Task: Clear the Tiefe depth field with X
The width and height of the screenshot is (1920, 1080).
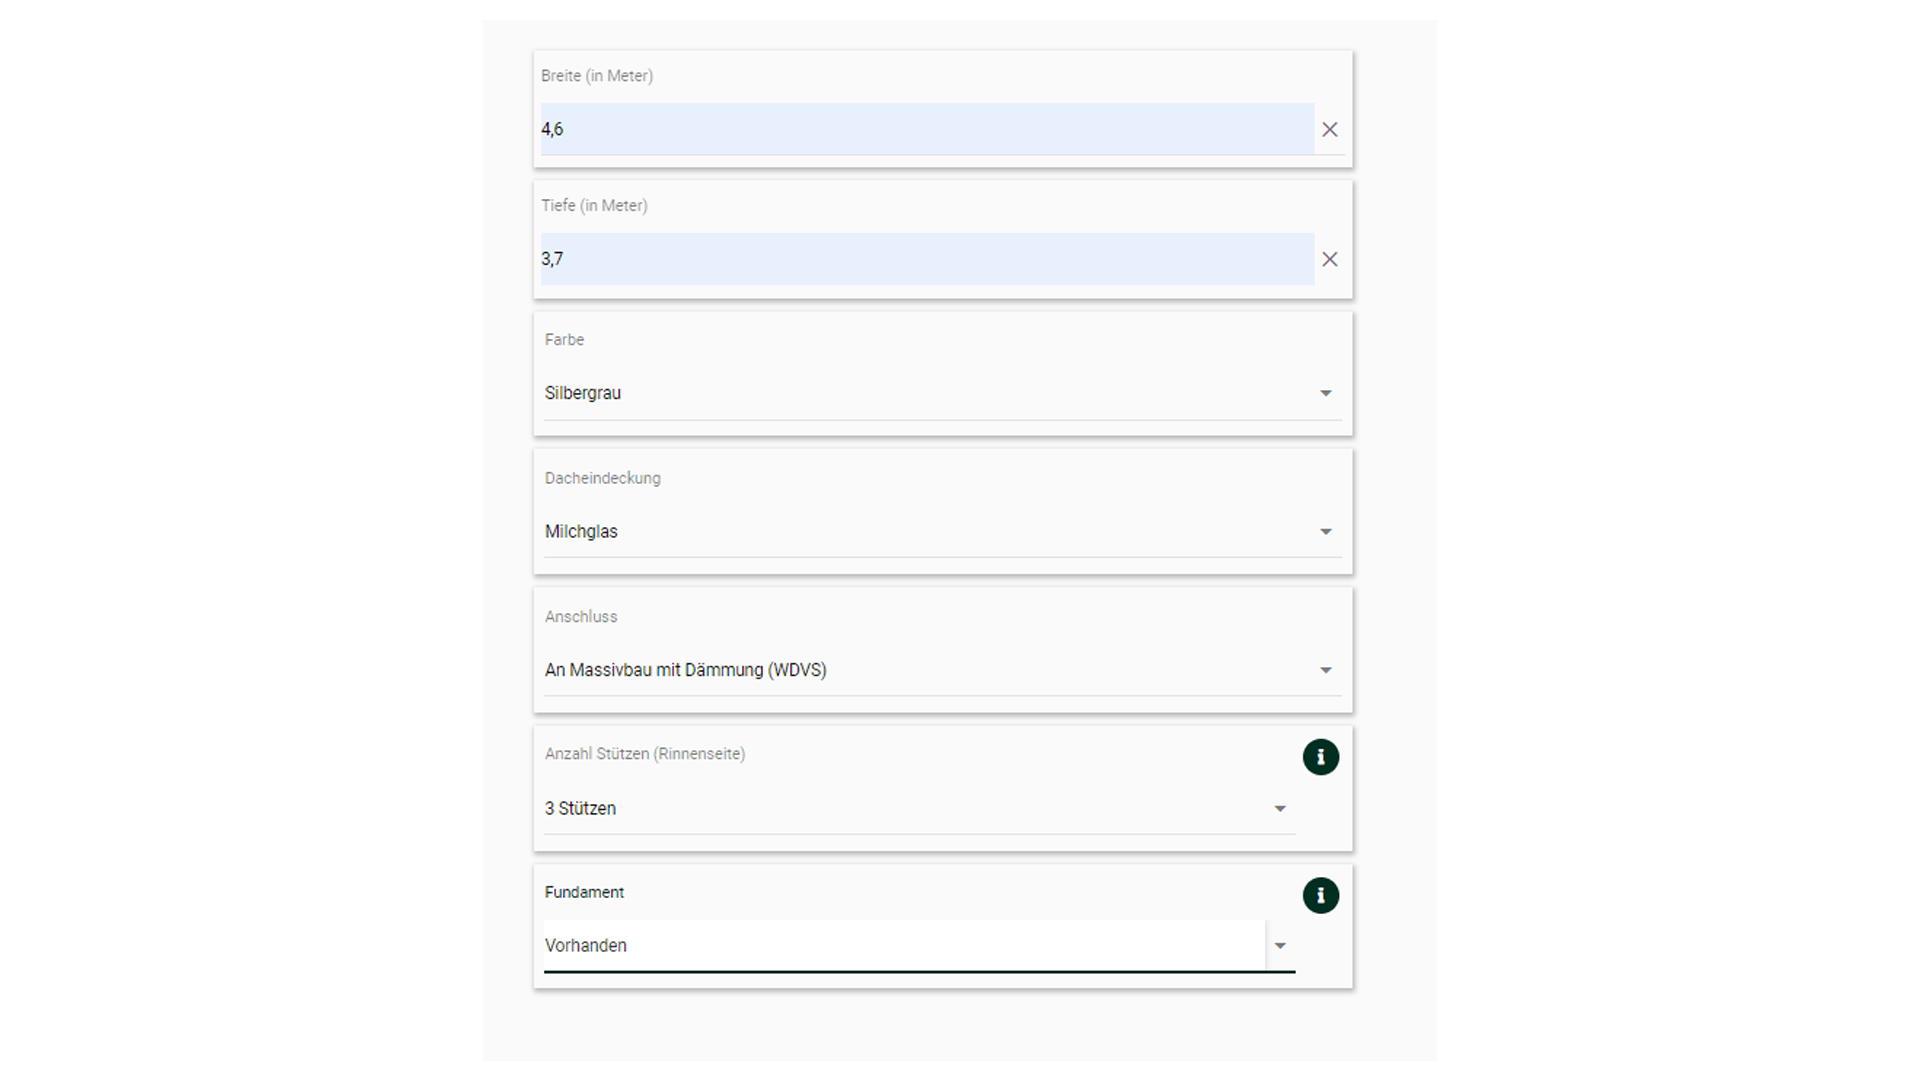Action: point(1329,259)
